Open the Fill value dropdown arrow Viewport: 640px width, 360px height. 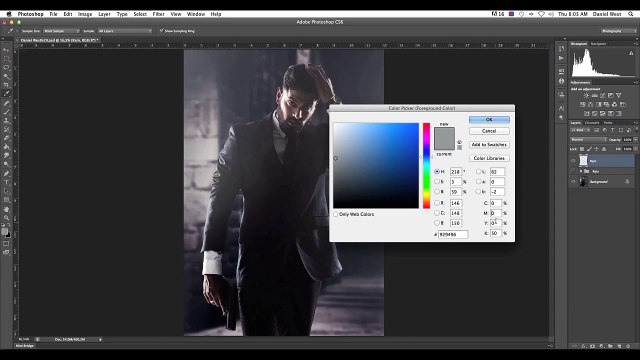tap(635, 149)
